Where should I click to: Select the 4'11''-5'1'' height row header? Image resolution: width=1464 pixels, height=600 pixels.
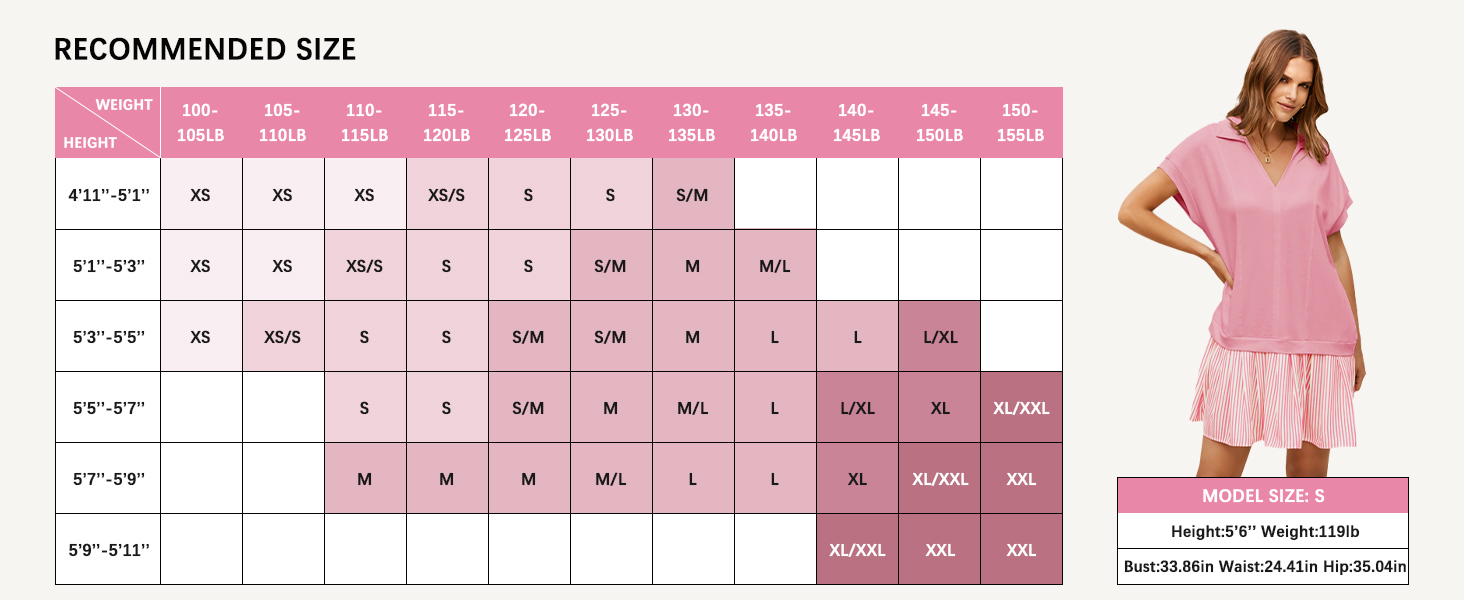point(108,194)
